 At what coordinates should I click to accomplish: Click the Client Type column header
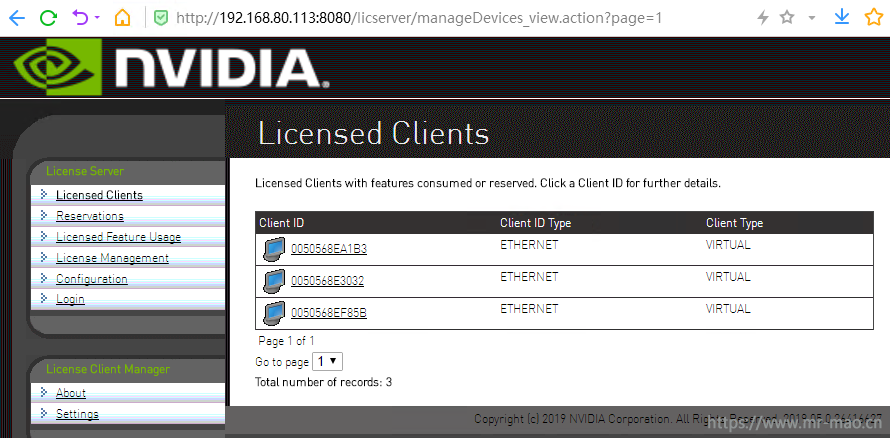tap(734, 223)
